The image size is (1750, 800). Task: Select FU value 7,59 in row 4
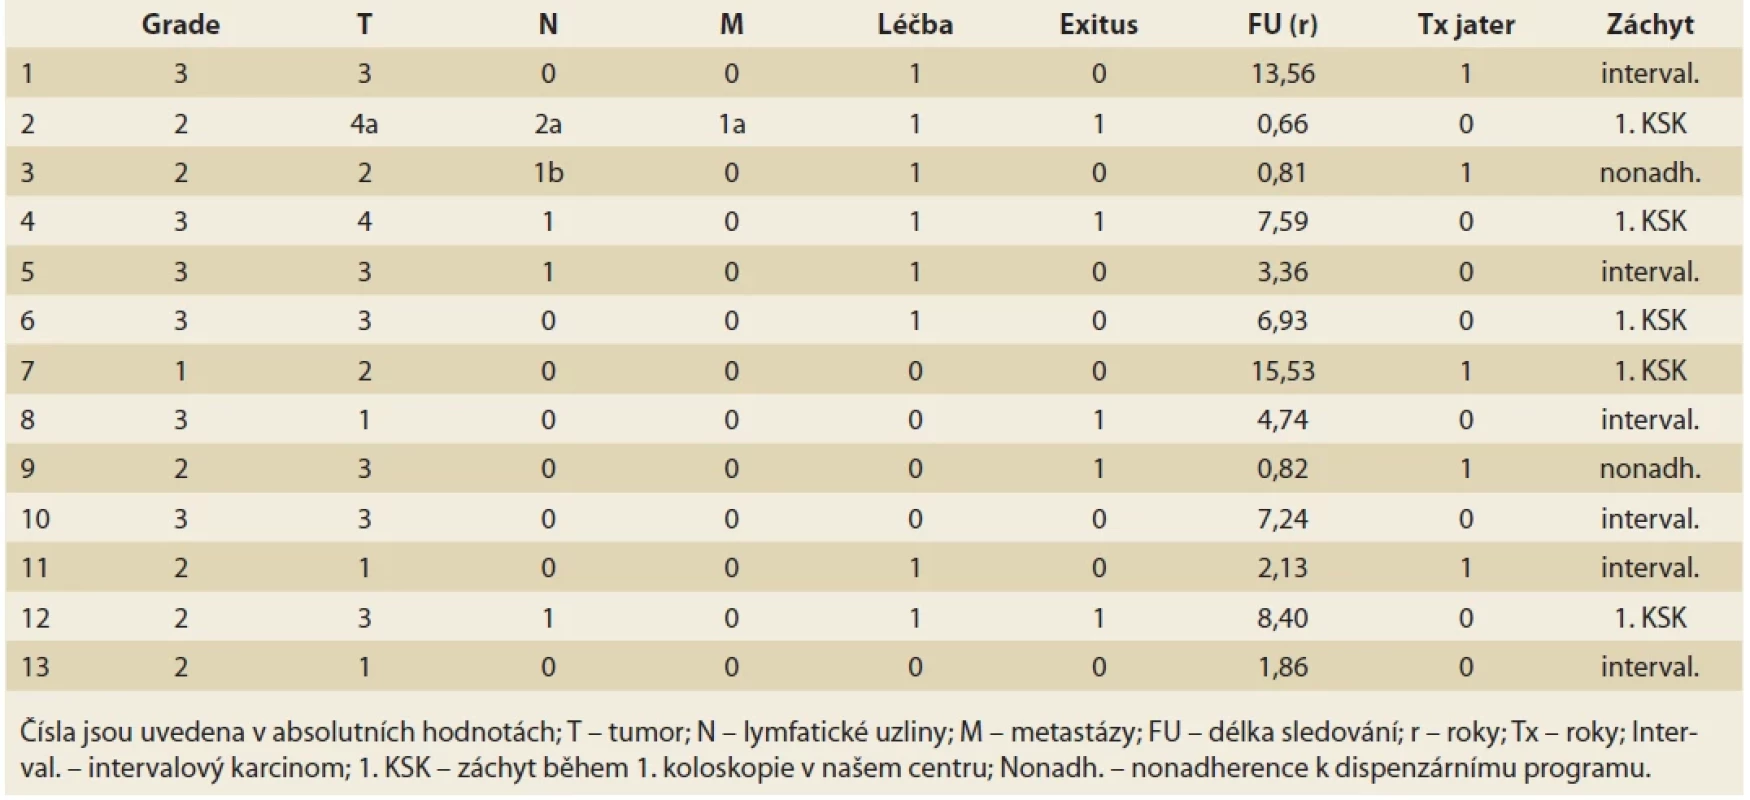tap(1283, 222)
